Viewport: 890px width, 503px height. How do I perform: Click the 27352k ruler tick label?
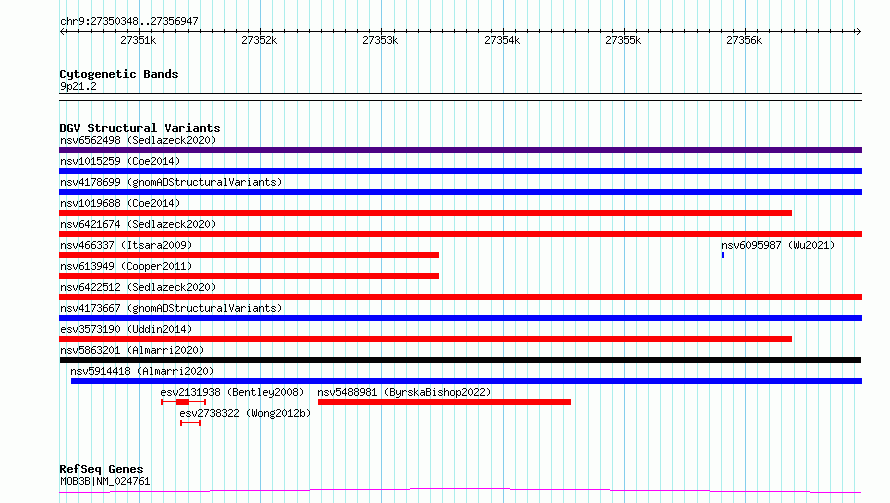pos(259,40)
